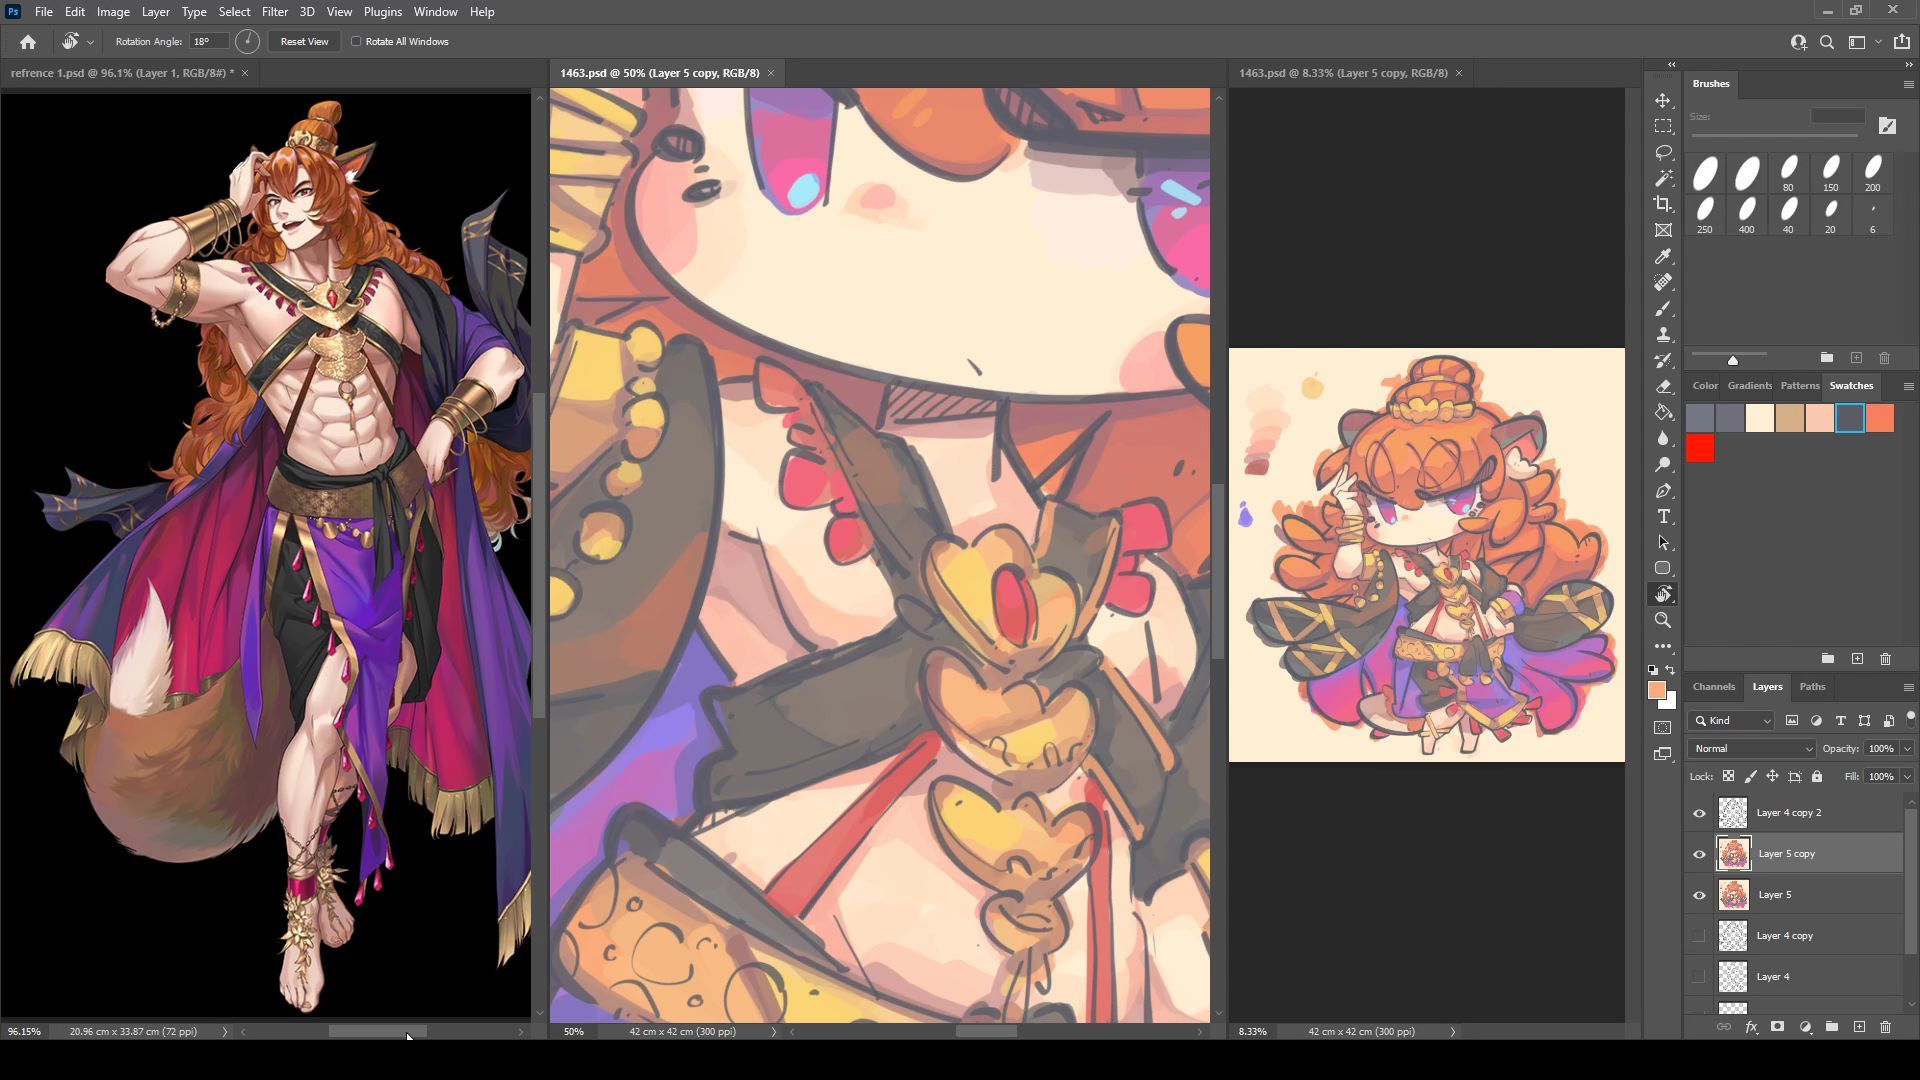This screenshot has width=1920, height=1080.
Task: Click the Reset View button
Action: coord(304,42)
